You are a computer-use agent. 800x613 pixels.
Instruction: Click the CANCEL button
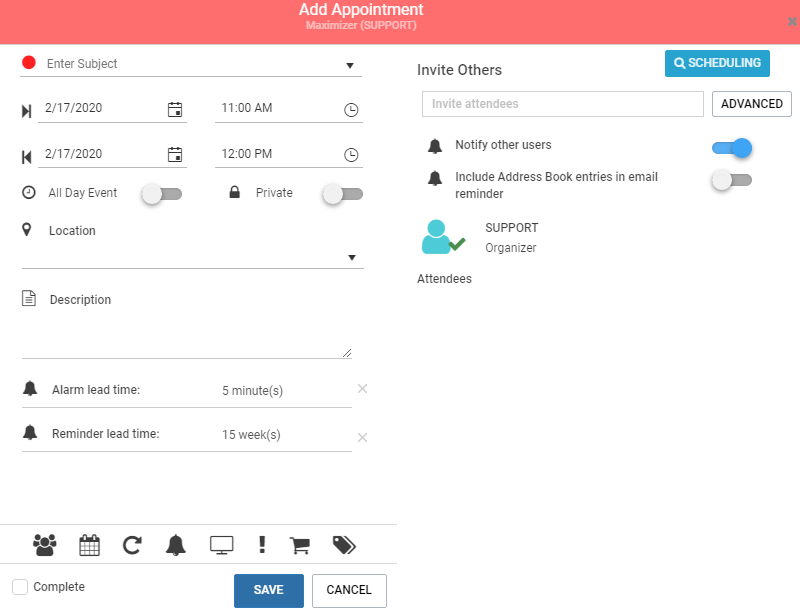click(349, 591)
